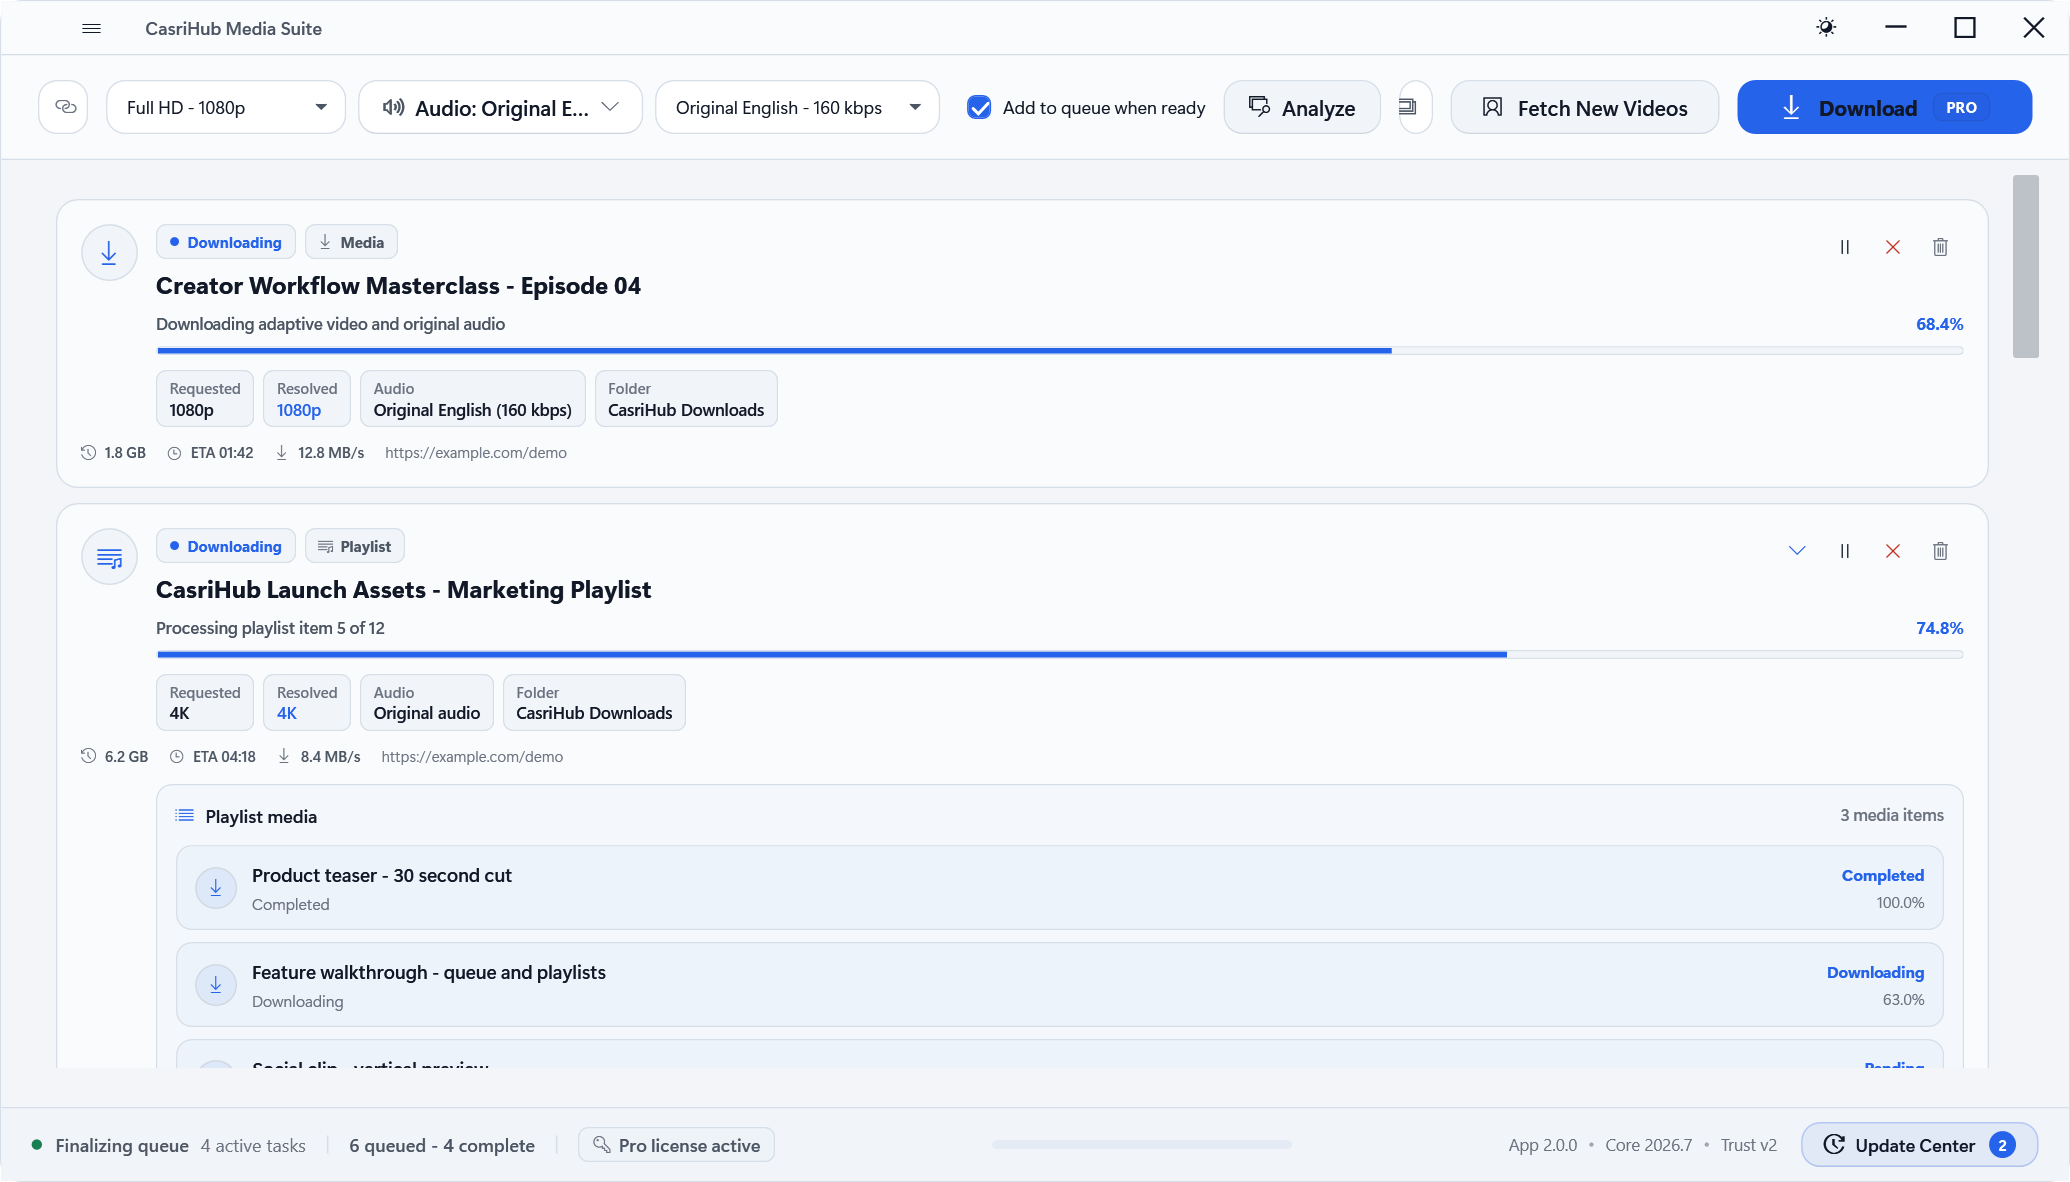The width and height of the screenshot is (2070, 1182).
Task: Cancel the Creator Workflow Masterclass download
Action: click(1893, 247)
